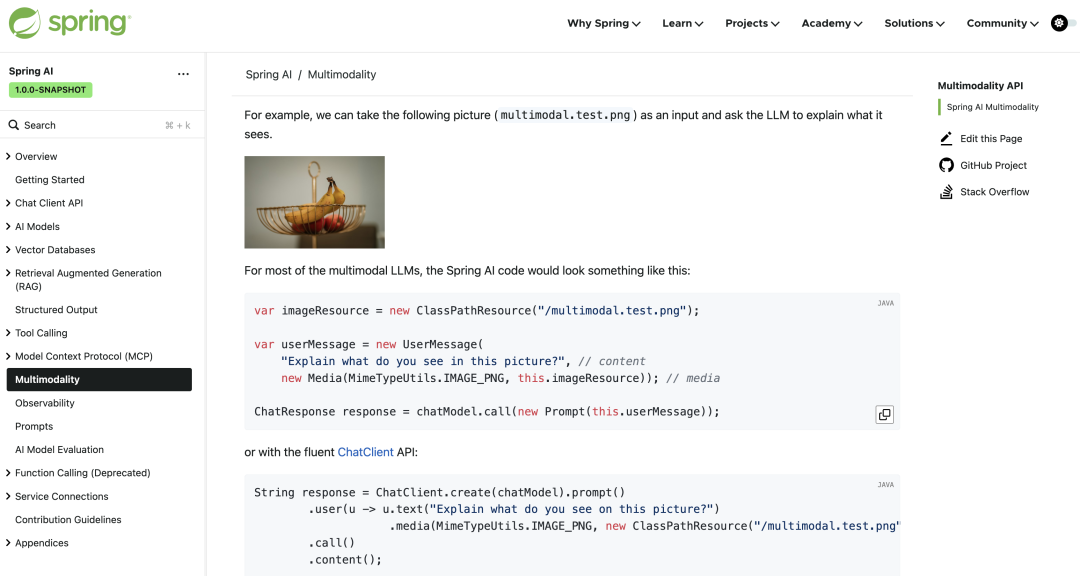Click the Stack Overflow icon
Image resolution: width=1080 pixels, height=576 pixels.
click(x=946, y=192)
